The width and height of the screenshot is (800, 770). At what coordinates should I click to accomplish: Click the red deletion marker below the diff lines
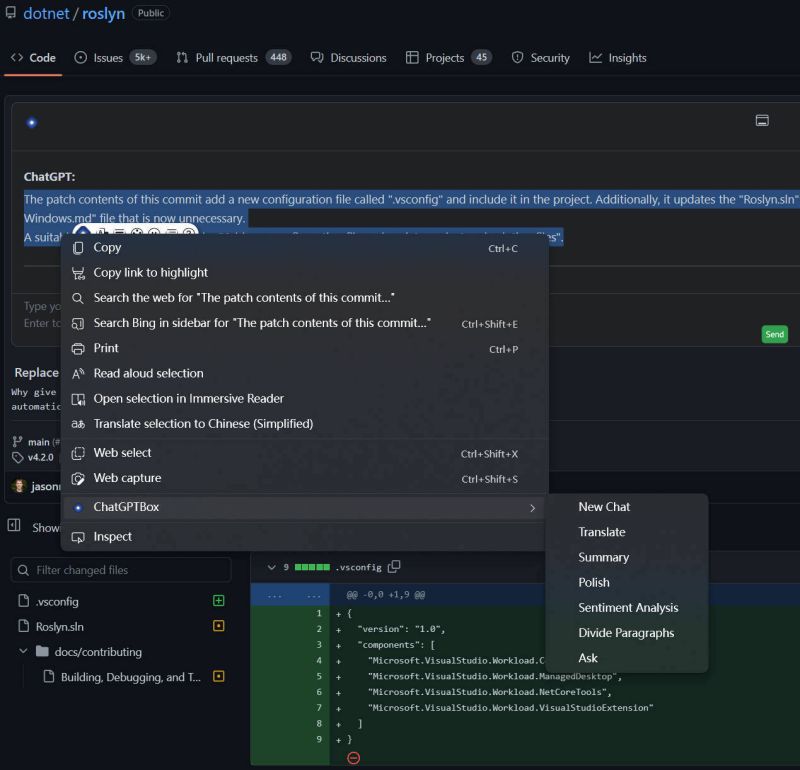354,758
